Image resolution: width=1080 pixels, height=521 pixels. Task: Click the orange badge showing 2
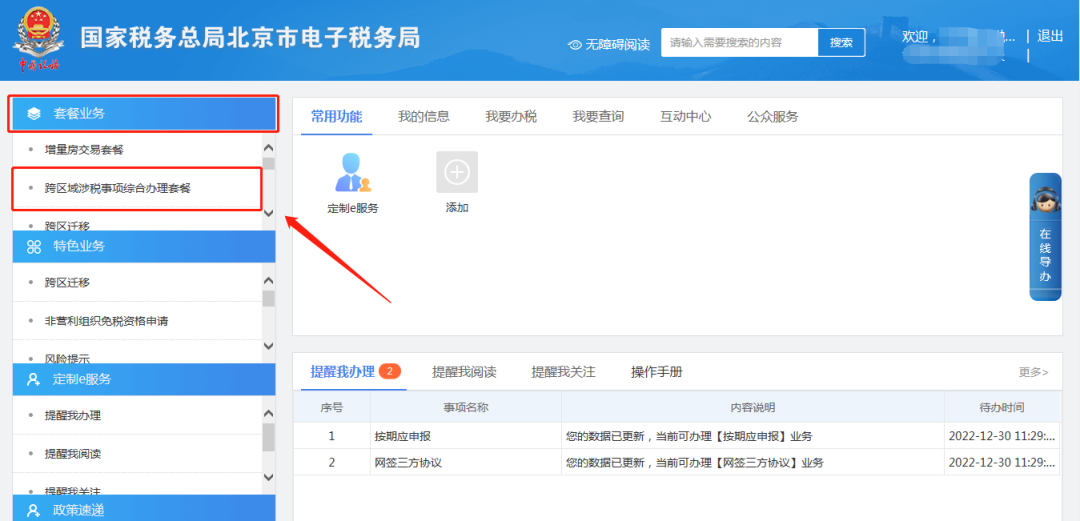click(390, 371)
